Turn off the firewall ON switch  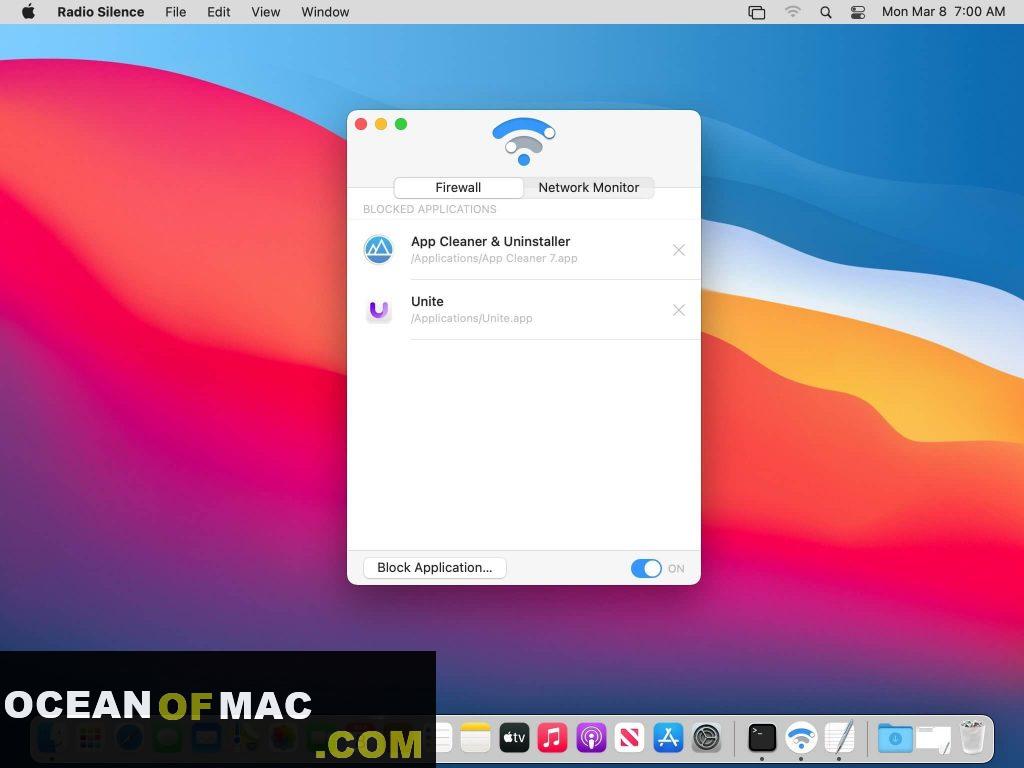click(646, 568)
